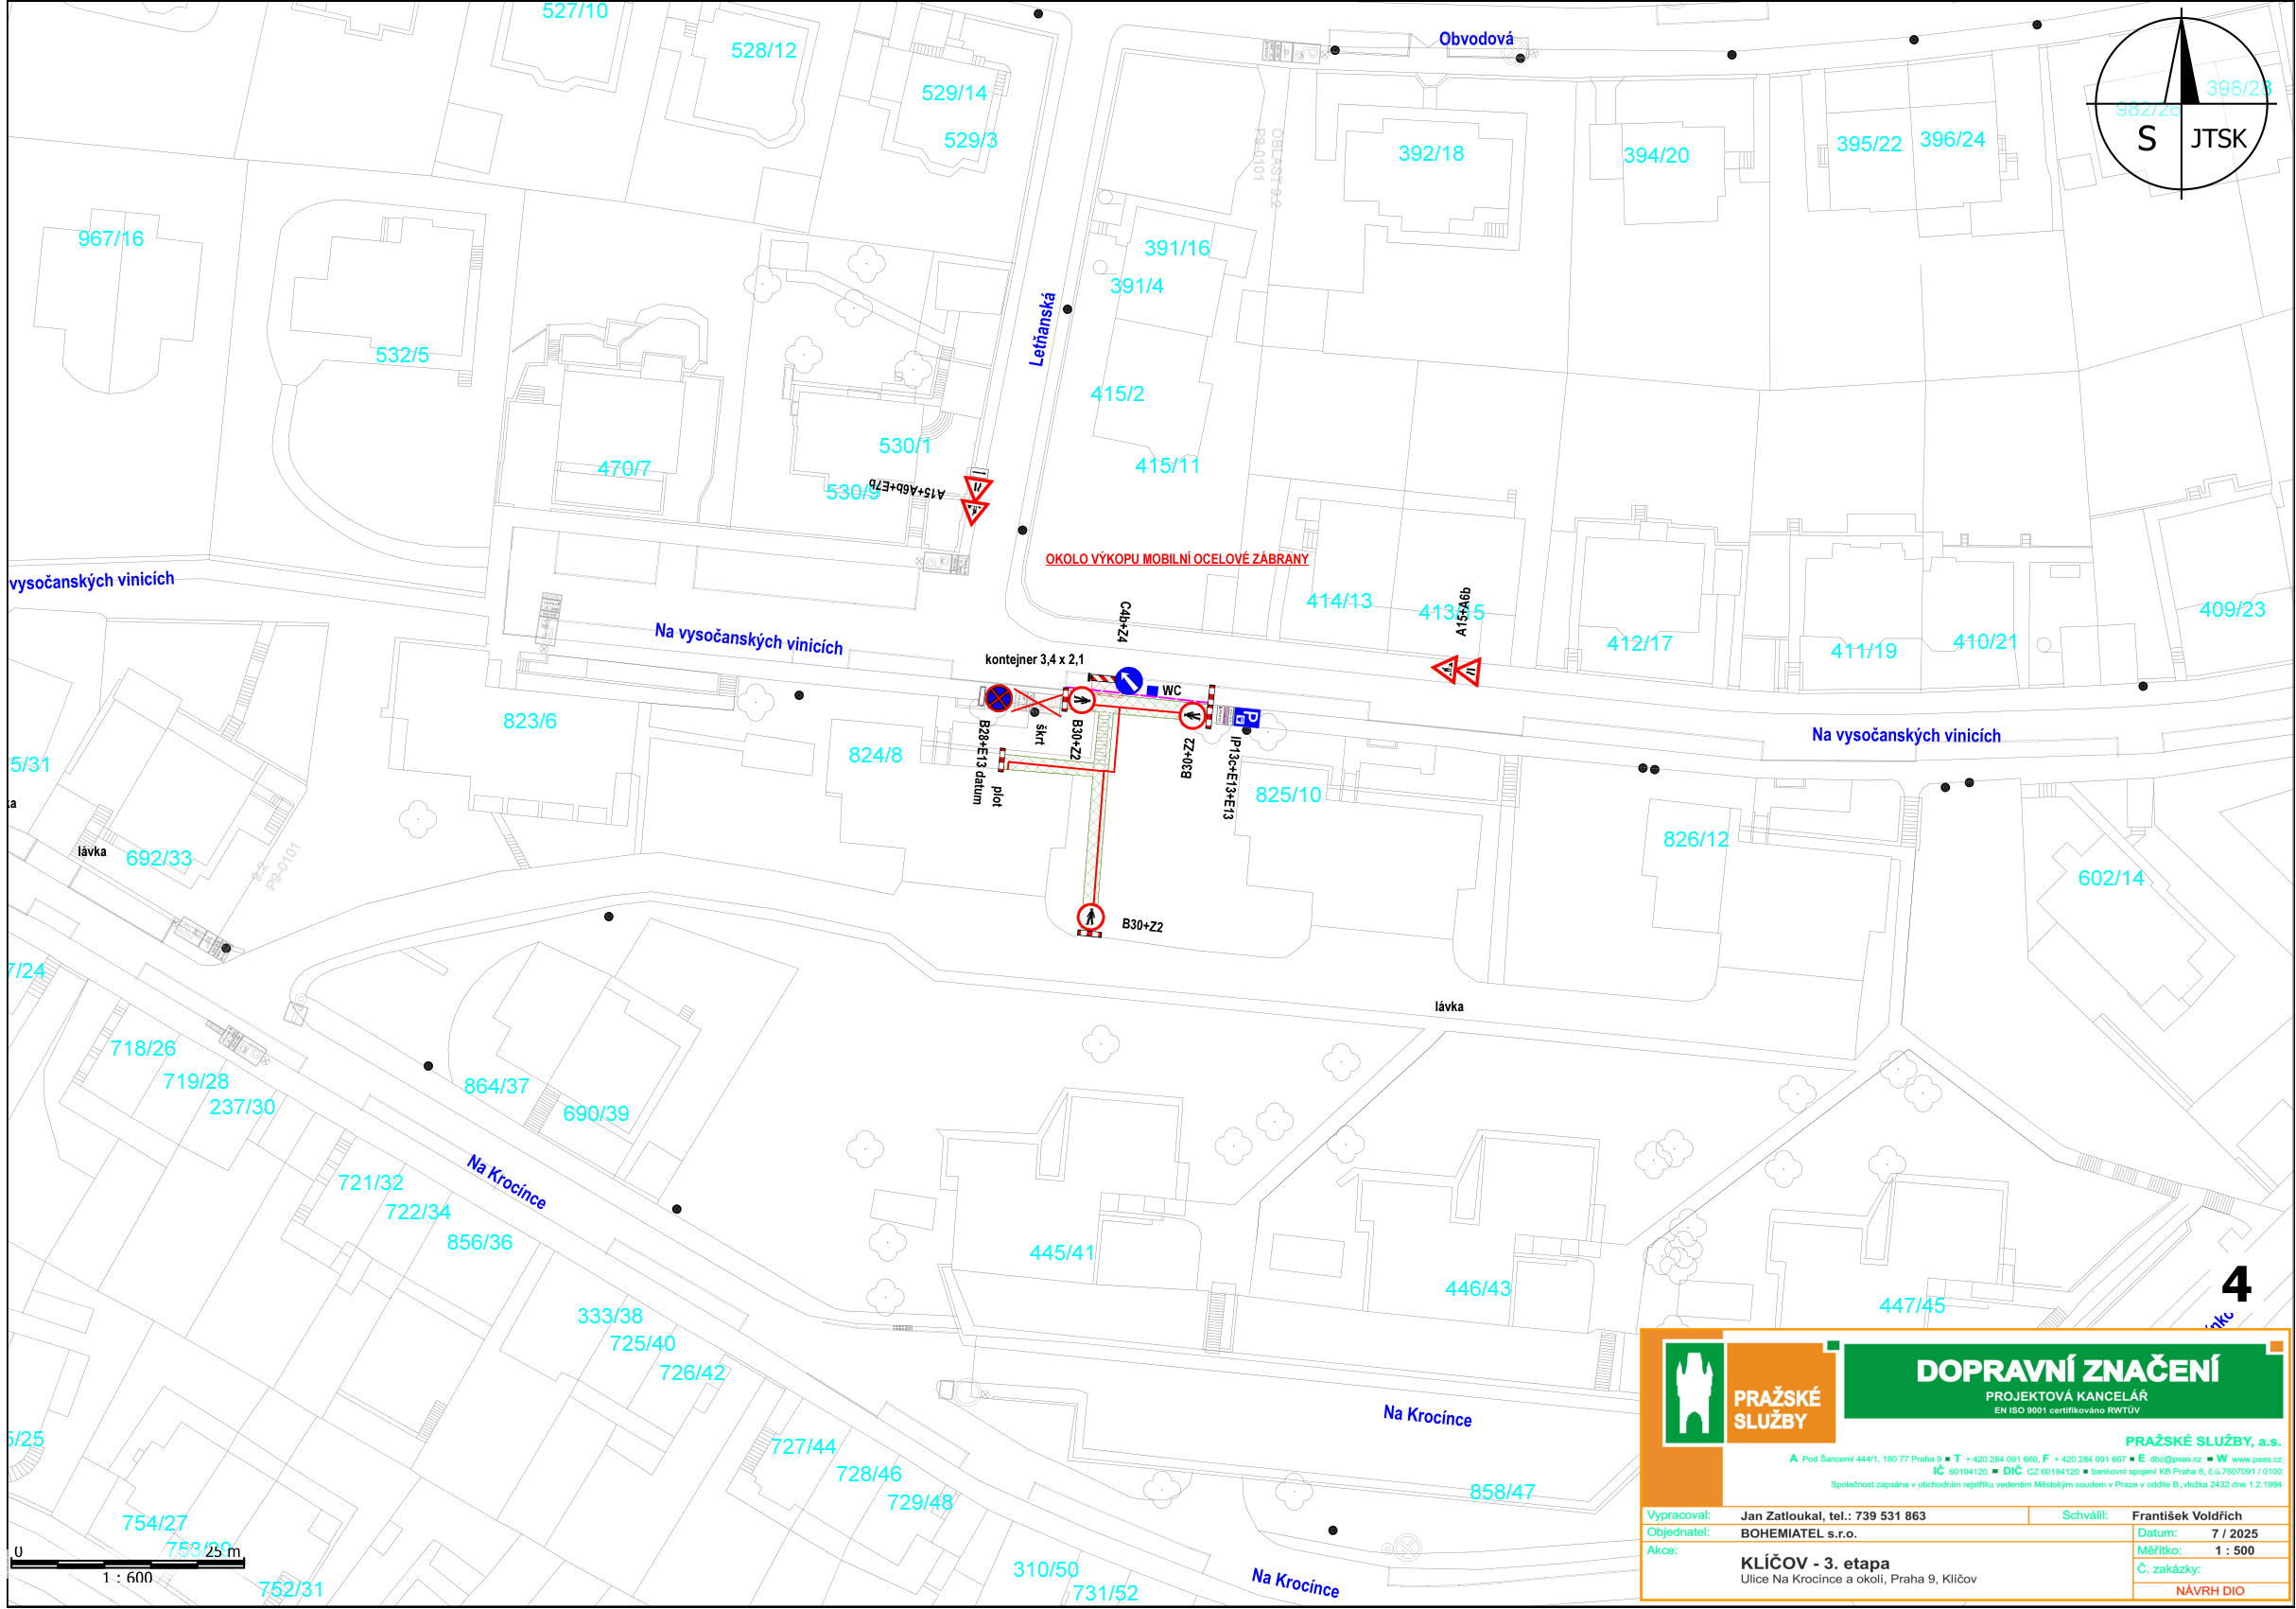
Task: Click the red text OKOLO VÝKOPU MOBILNÍ OCELOVÉ ZÁBRANY
Action: (x=1176, y=559)
